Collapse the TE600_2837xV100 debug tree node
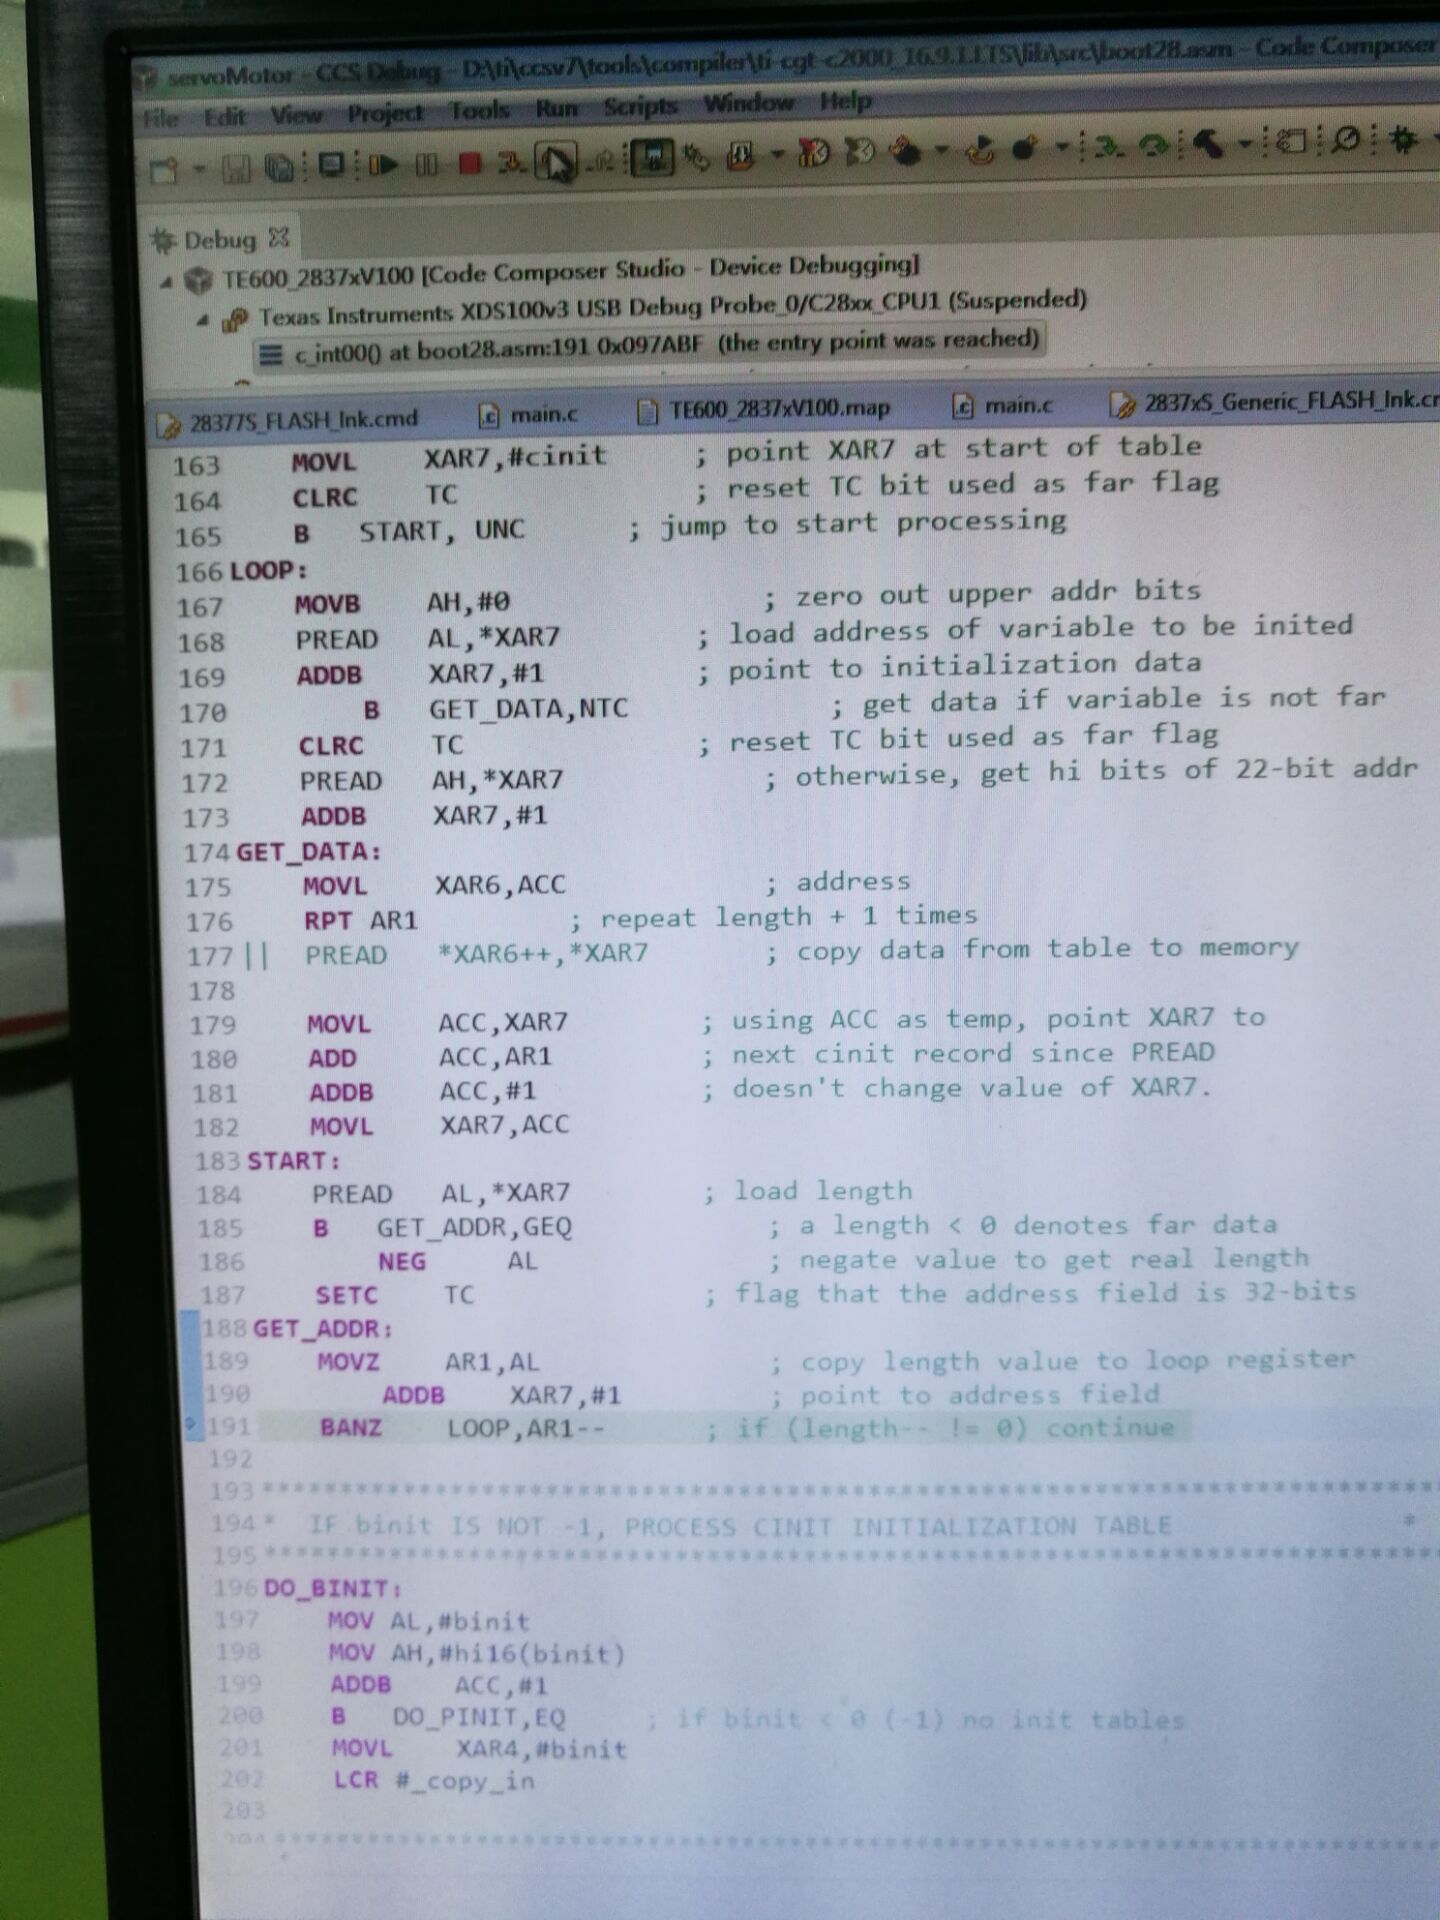This screenshot has height=1920, width=1440. coord(166,282)
